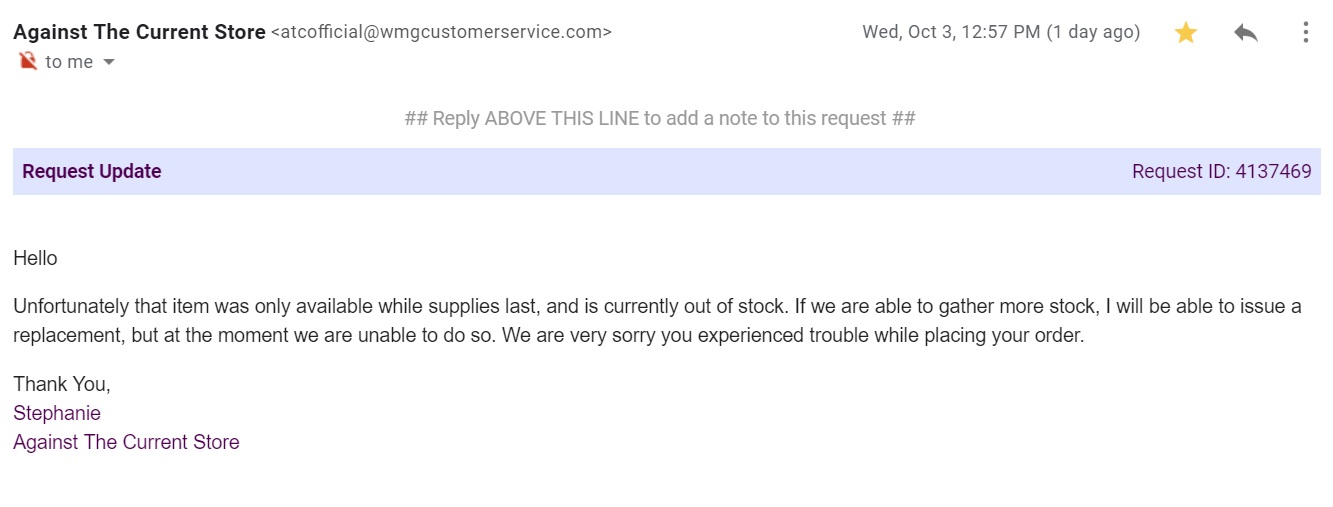The height and width of the screenshot is (507, 1333).
Task: Click the reply arrow icon
Action: coord(1246,33)
